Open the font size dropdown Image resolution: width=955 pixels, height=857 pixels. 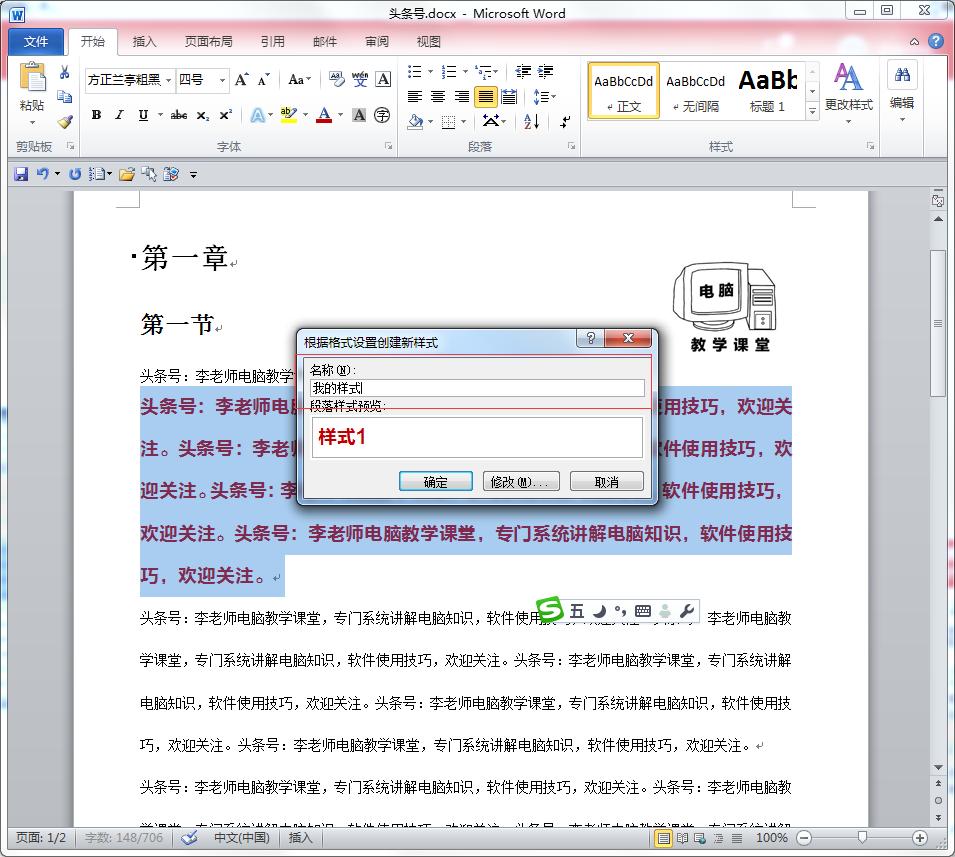(x=222, y=80)
